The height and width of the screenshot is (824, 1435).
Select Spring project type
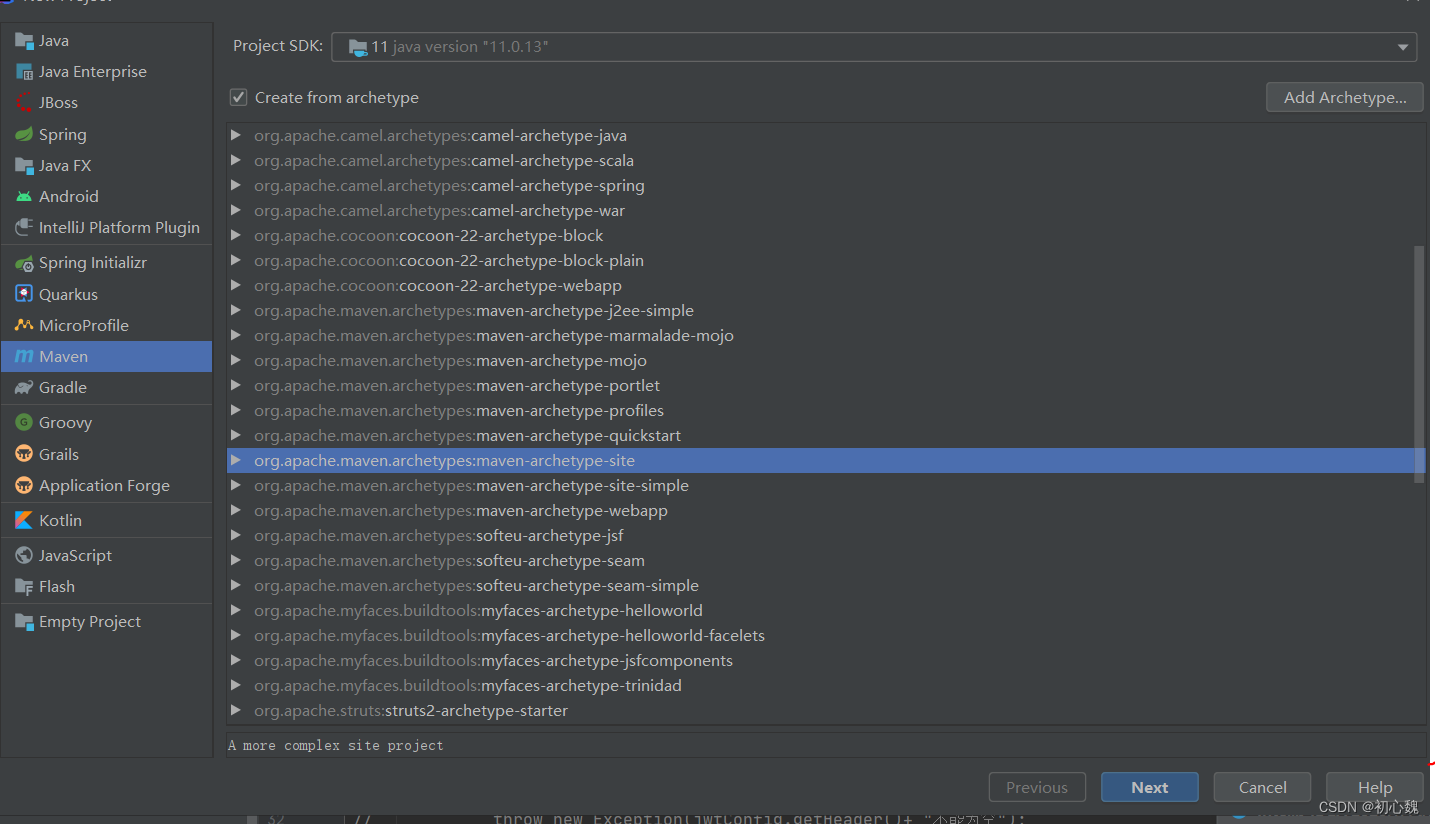point(106,134)
